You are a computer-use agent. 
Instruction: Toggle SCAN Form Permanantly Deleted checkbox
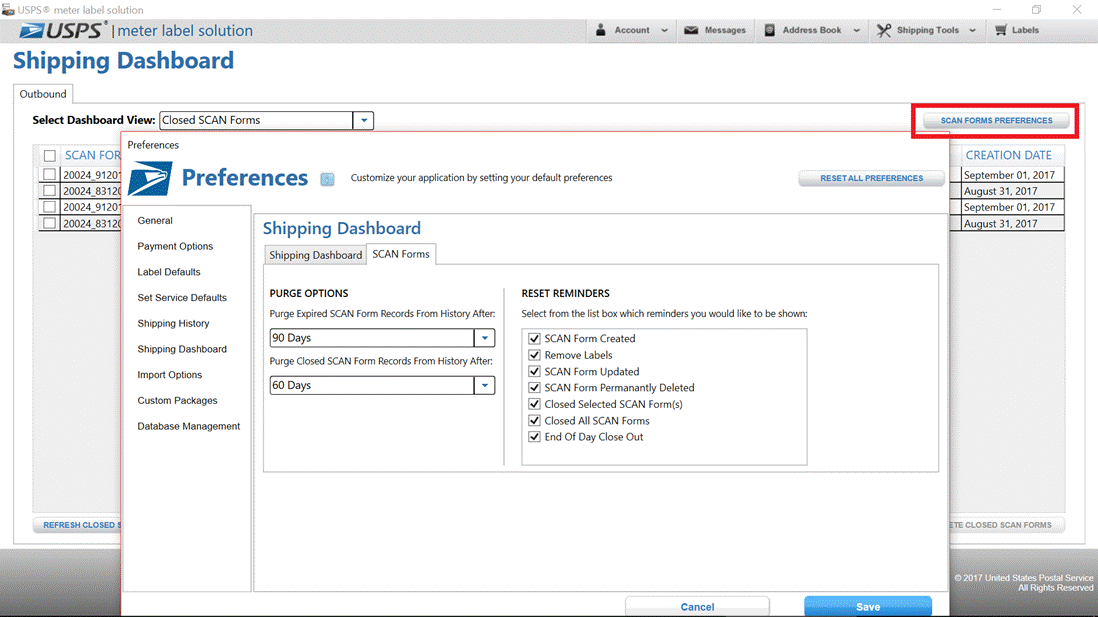click(534, 387)
